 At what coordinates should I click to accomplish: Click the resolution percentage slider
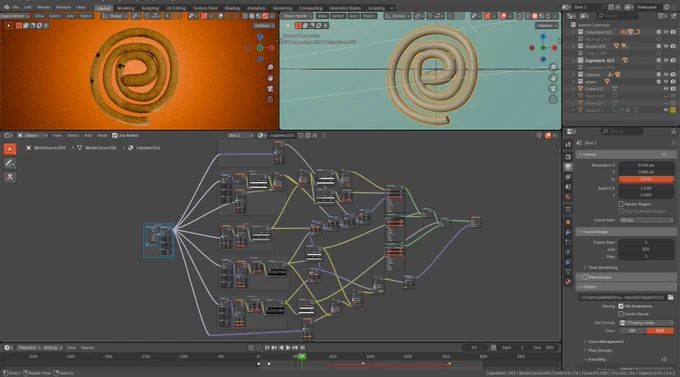coord(646,179)
